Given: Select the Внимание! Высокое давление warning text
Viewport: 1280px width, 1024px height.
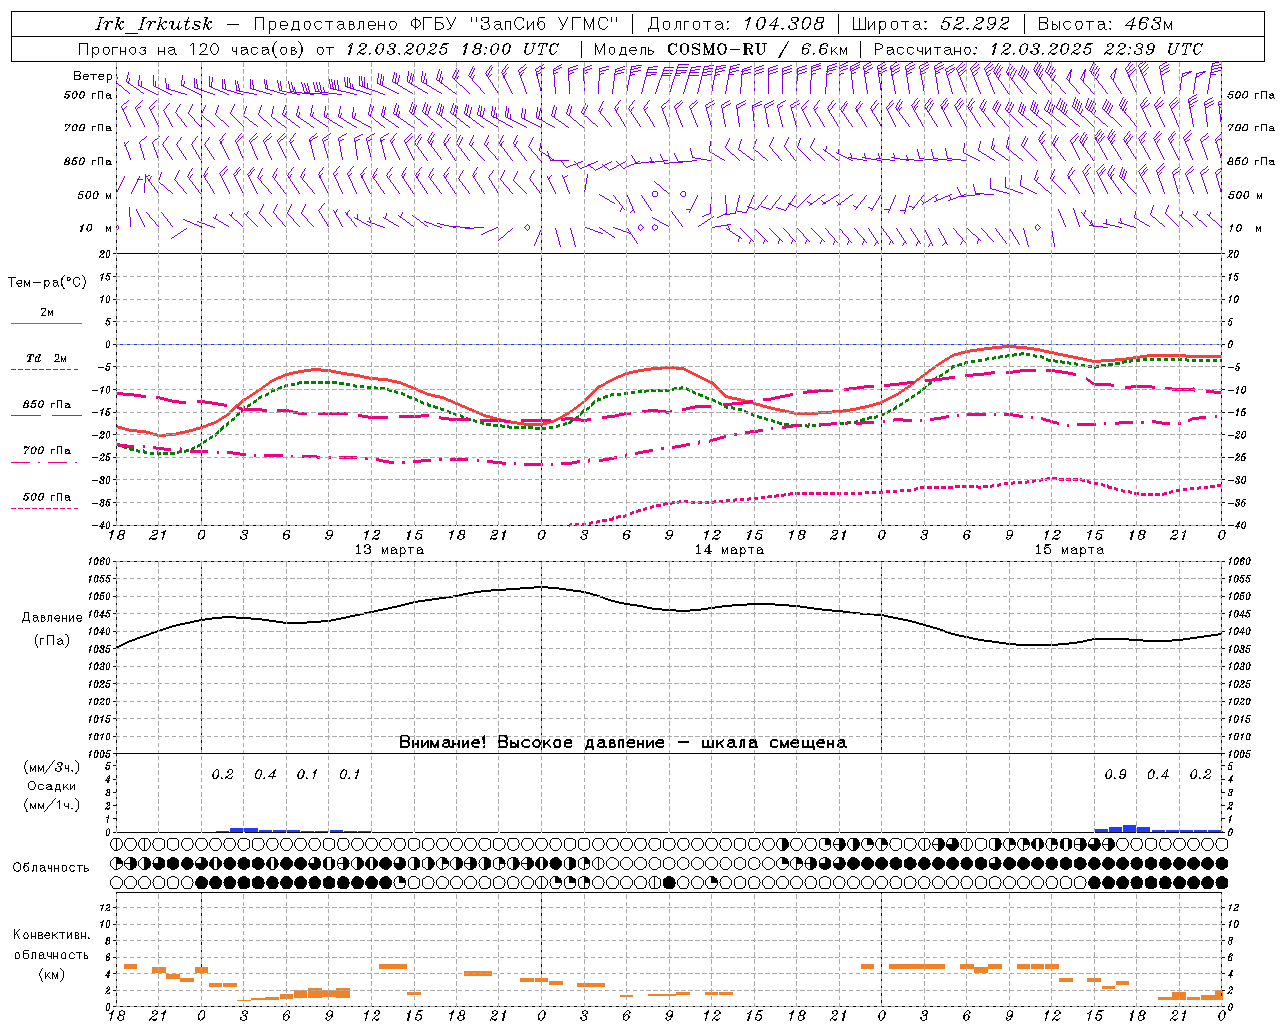Looking at the screenshot, I should [622, 743].
